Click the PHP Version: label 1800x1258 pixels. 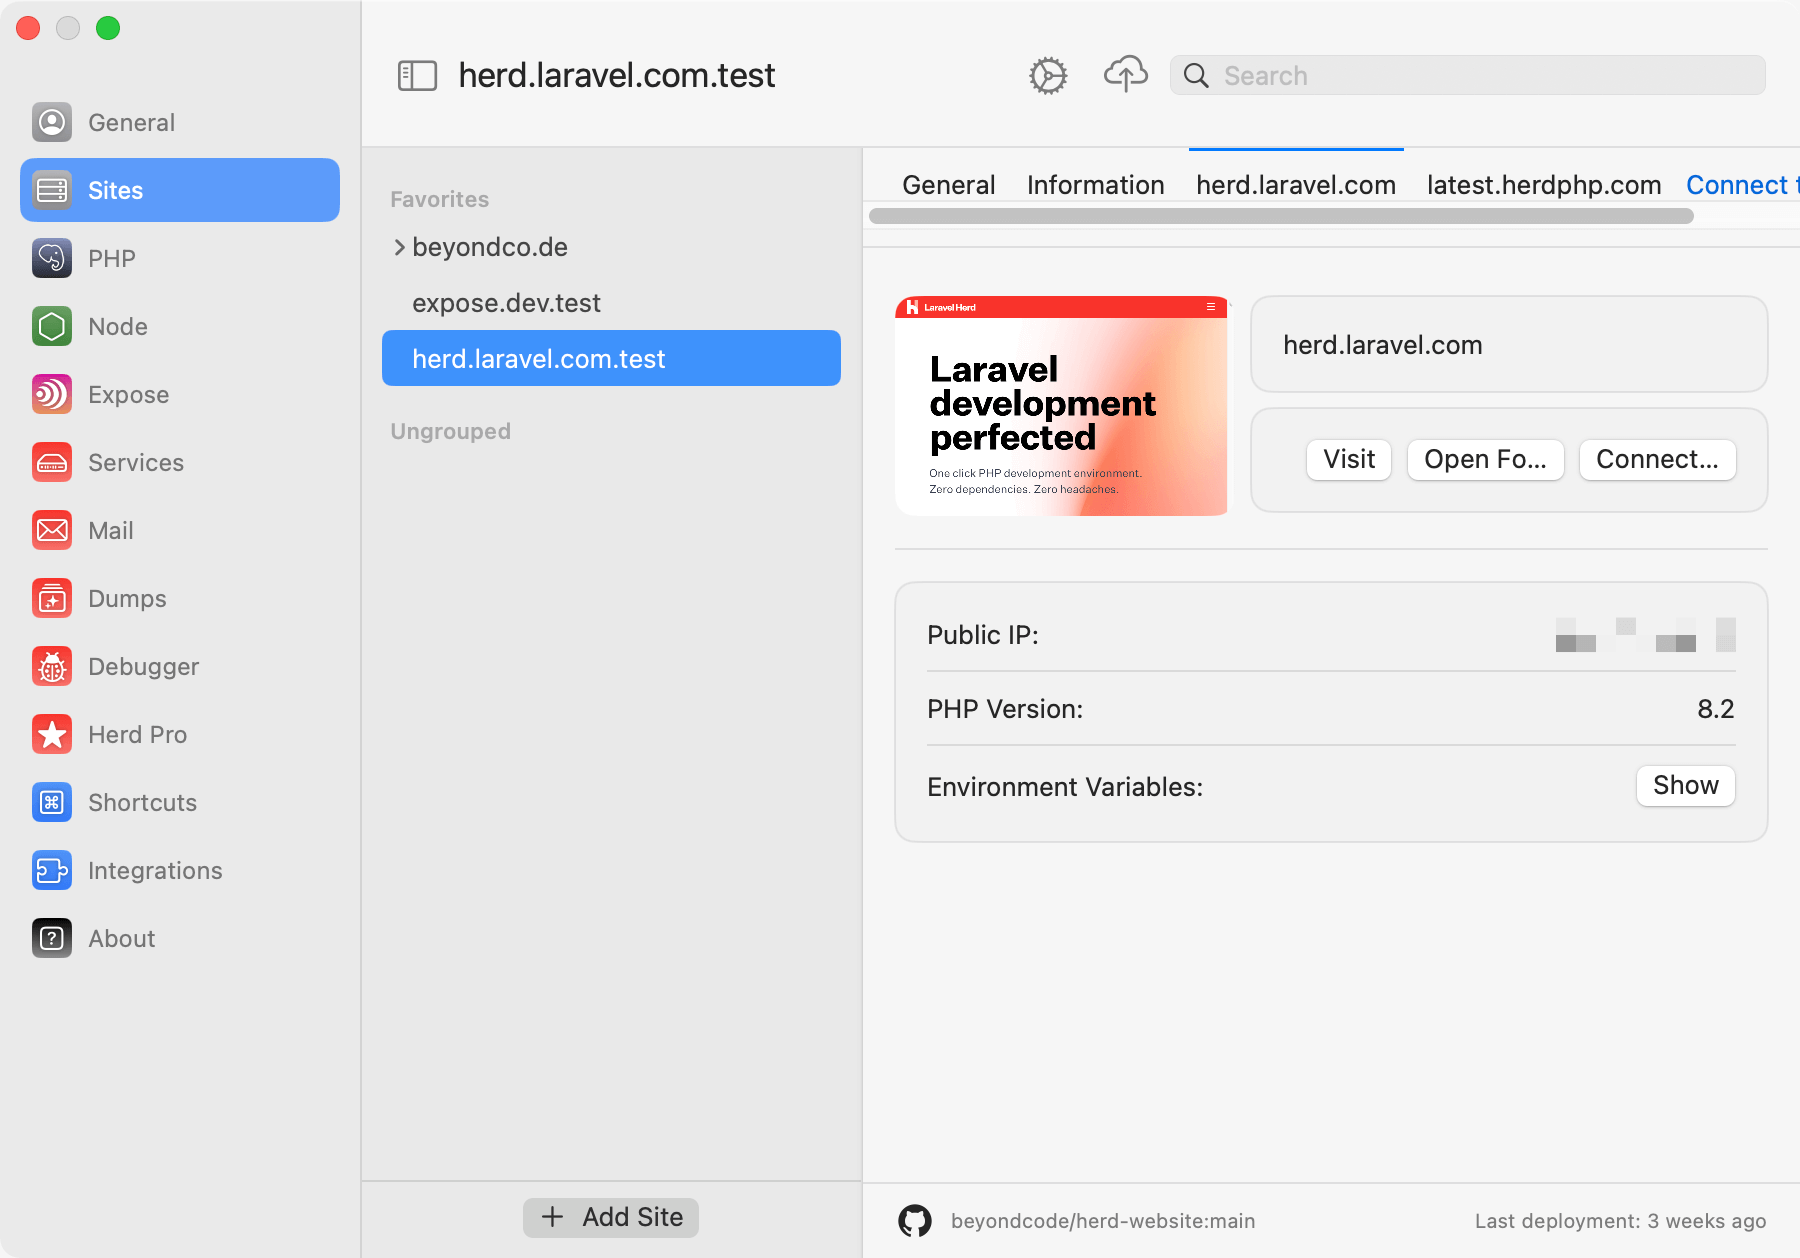click(x=1005, y=709)
